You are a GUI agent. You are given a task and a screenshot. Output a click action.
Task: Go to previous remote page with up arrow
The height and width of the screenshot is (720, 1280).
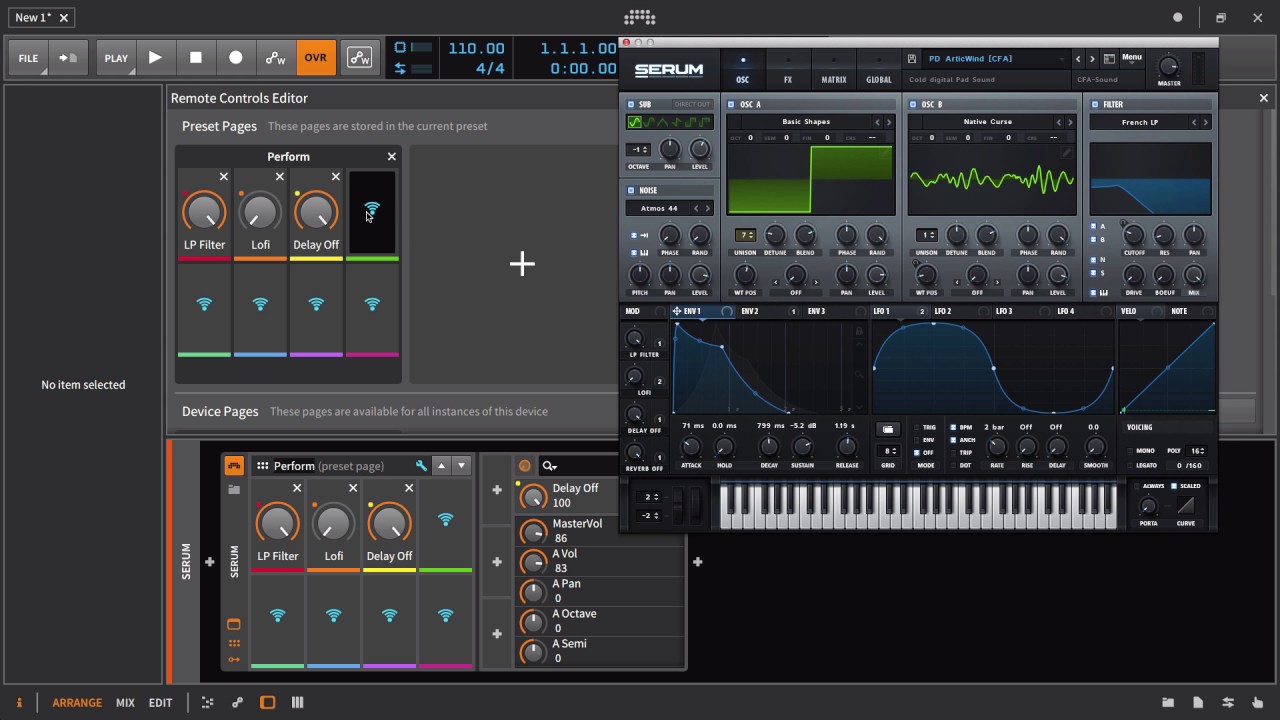(441, 466)
